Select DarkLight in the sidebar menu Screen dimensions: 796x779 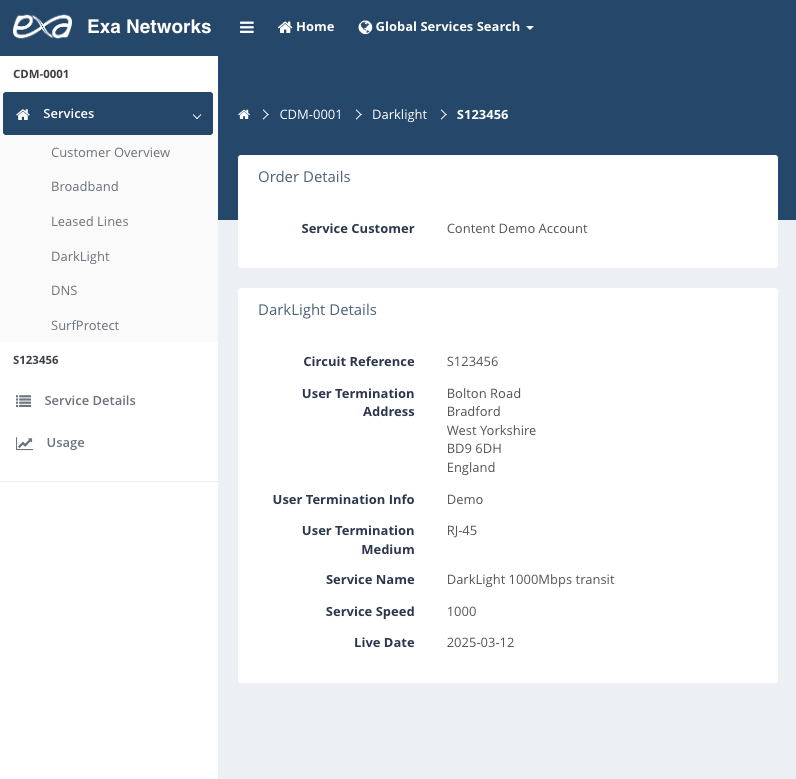coord(80,257)
